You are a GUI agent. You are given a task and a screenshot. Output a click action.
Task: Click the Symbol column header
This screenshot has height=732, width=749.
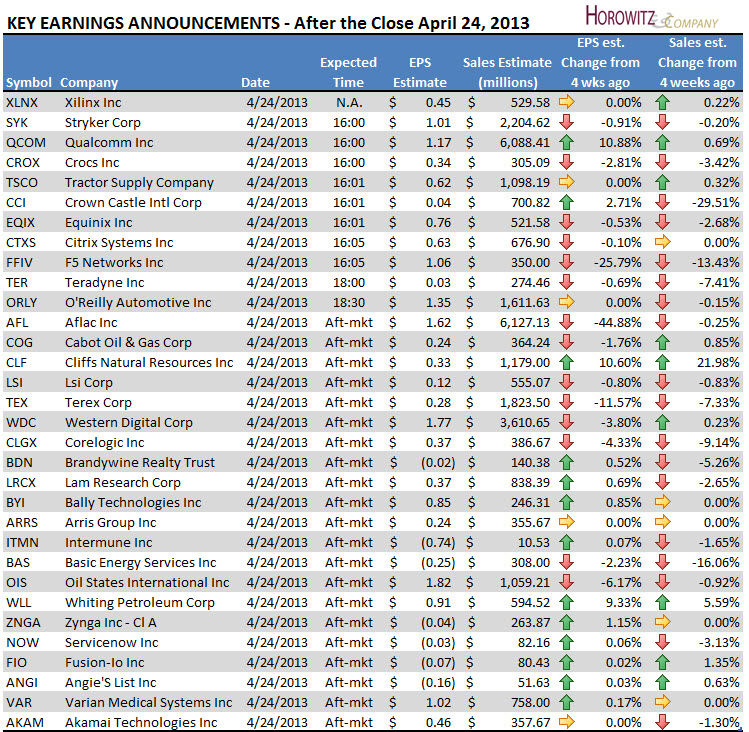click(x=29, y=83)
